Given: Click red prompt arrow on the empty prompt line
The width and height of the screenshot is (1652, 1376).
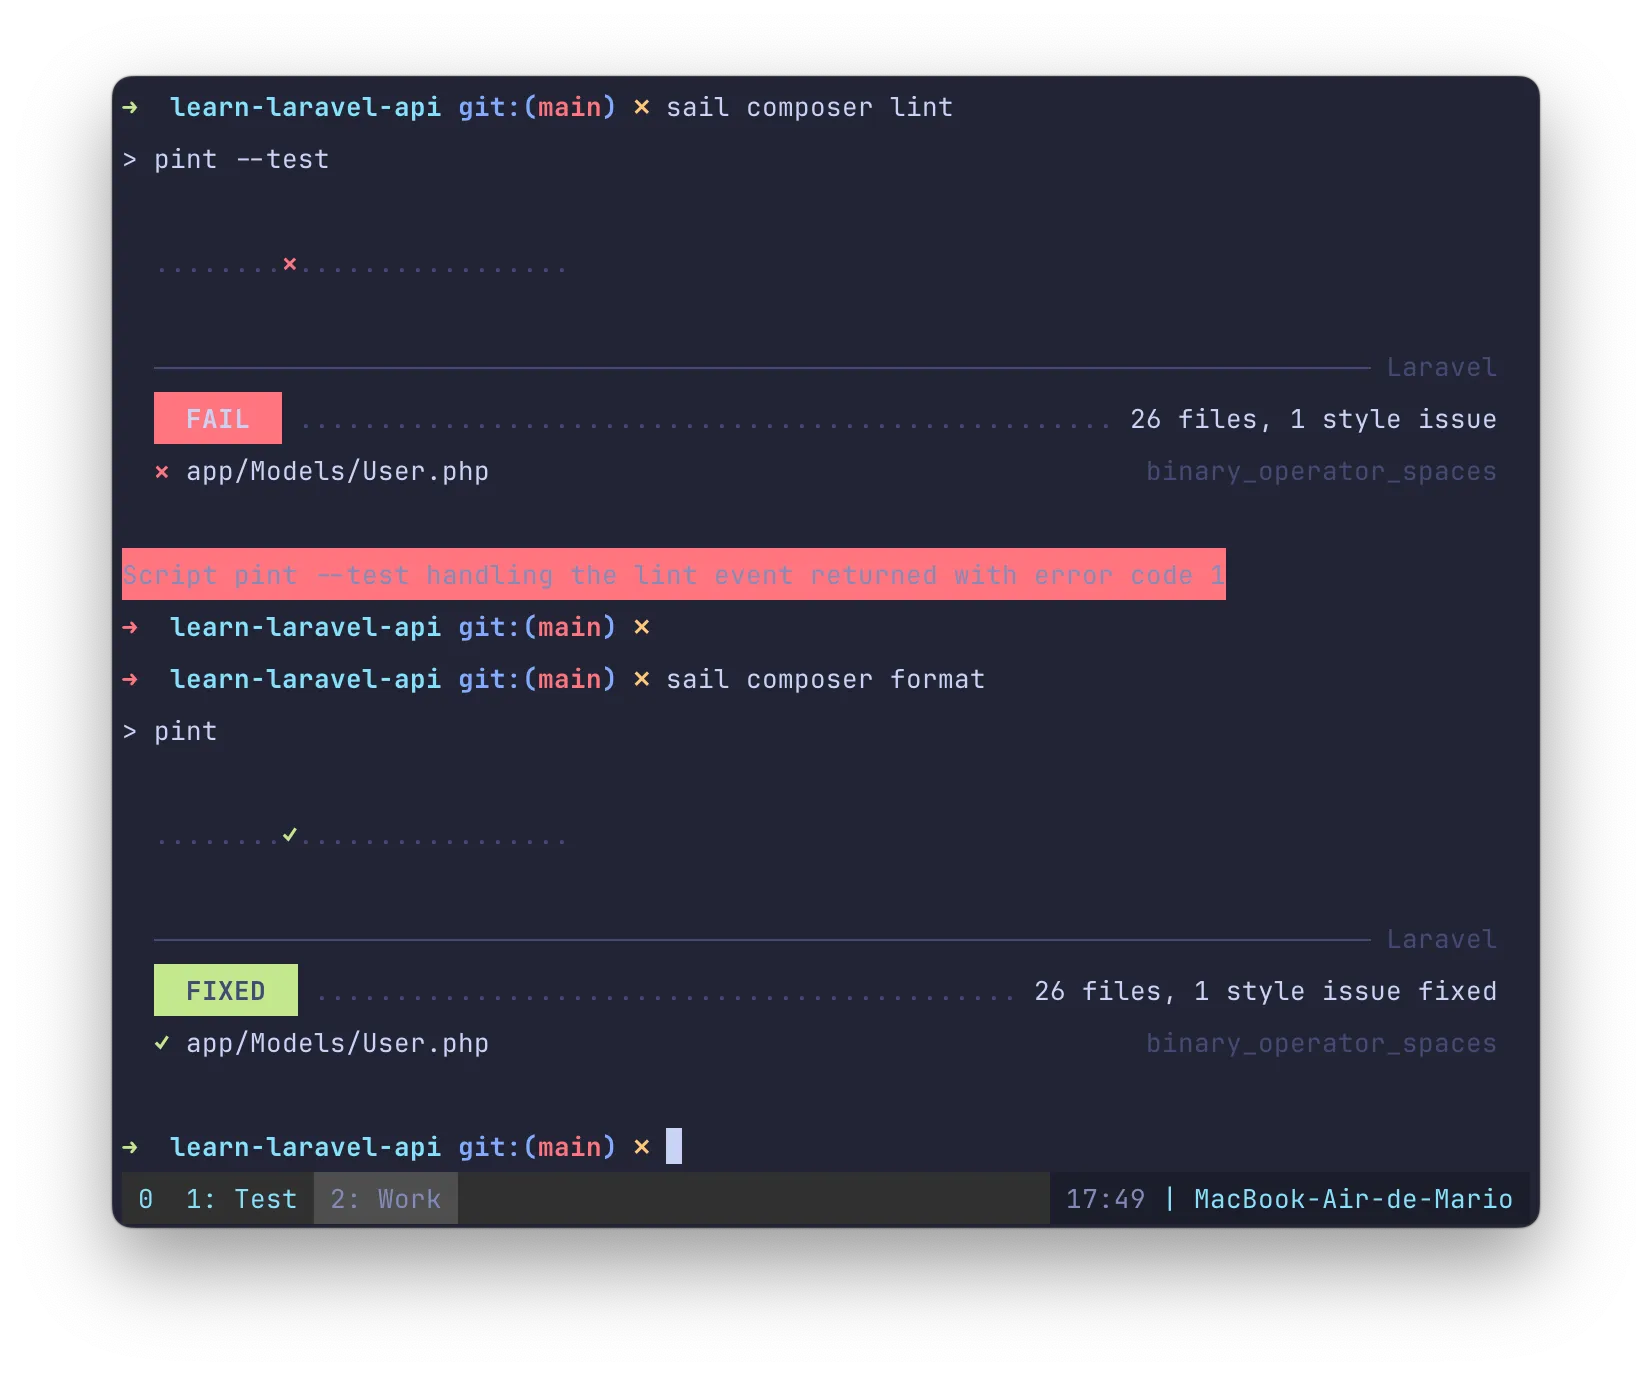Looking at the screenshot, I should point(130,627).
